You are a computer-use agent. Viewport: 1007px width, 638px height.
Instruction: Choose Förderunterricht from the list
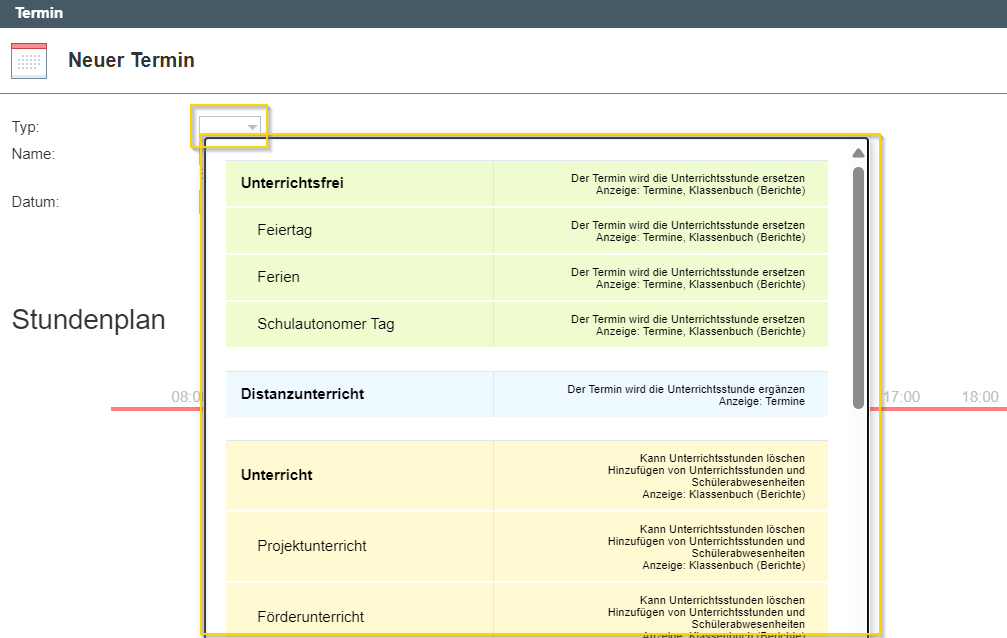coord(527,610)
